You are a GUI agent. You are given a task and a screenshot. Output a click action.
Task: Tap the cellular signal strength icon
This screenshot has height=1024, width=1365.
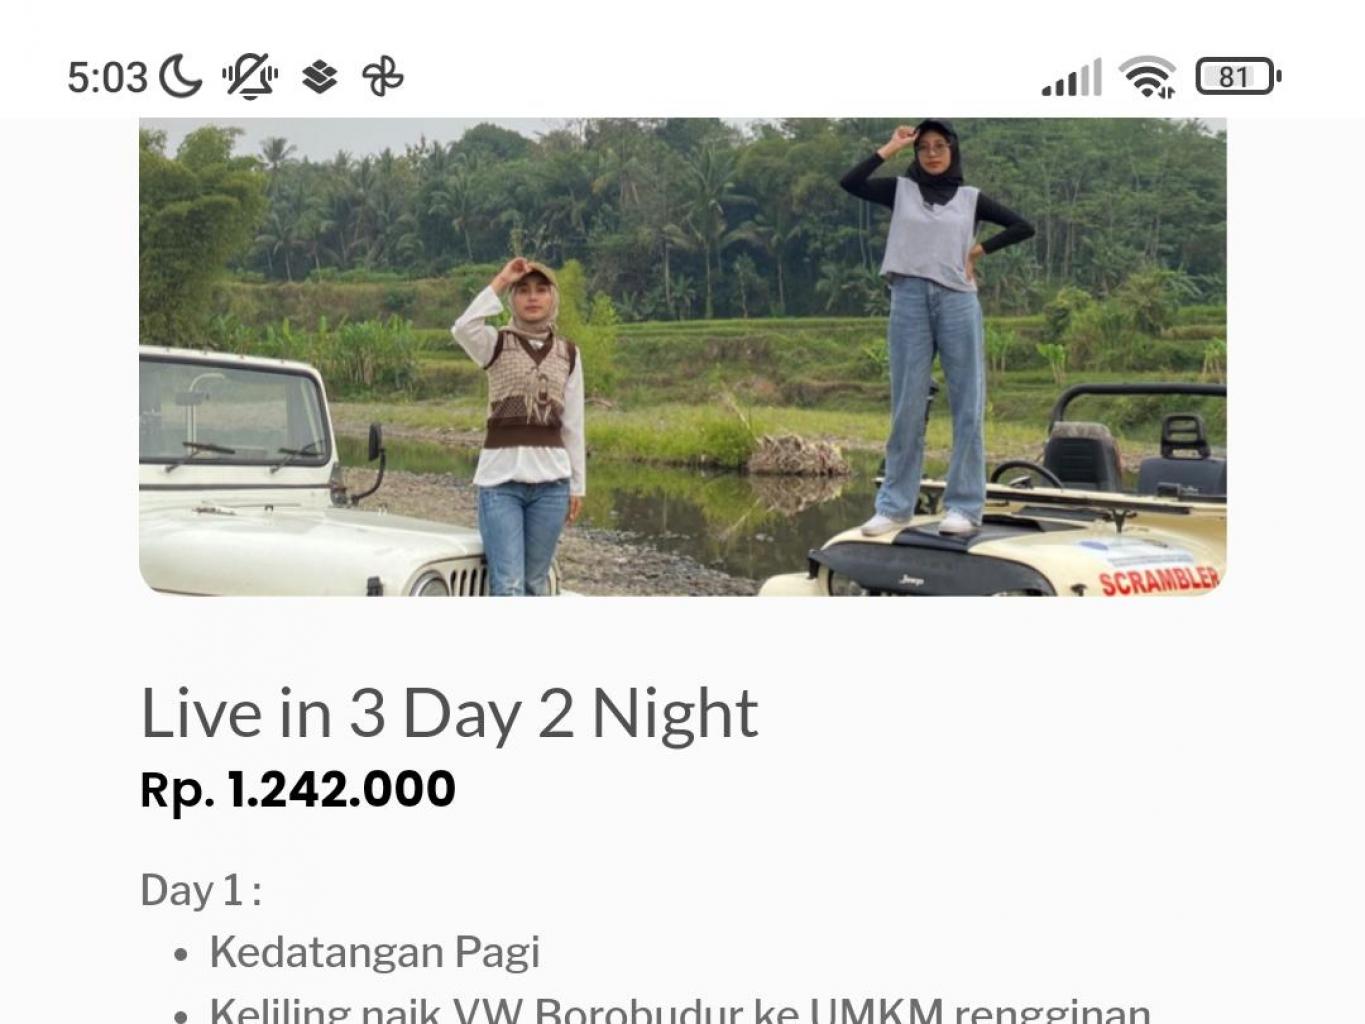tap(1071, 77)
